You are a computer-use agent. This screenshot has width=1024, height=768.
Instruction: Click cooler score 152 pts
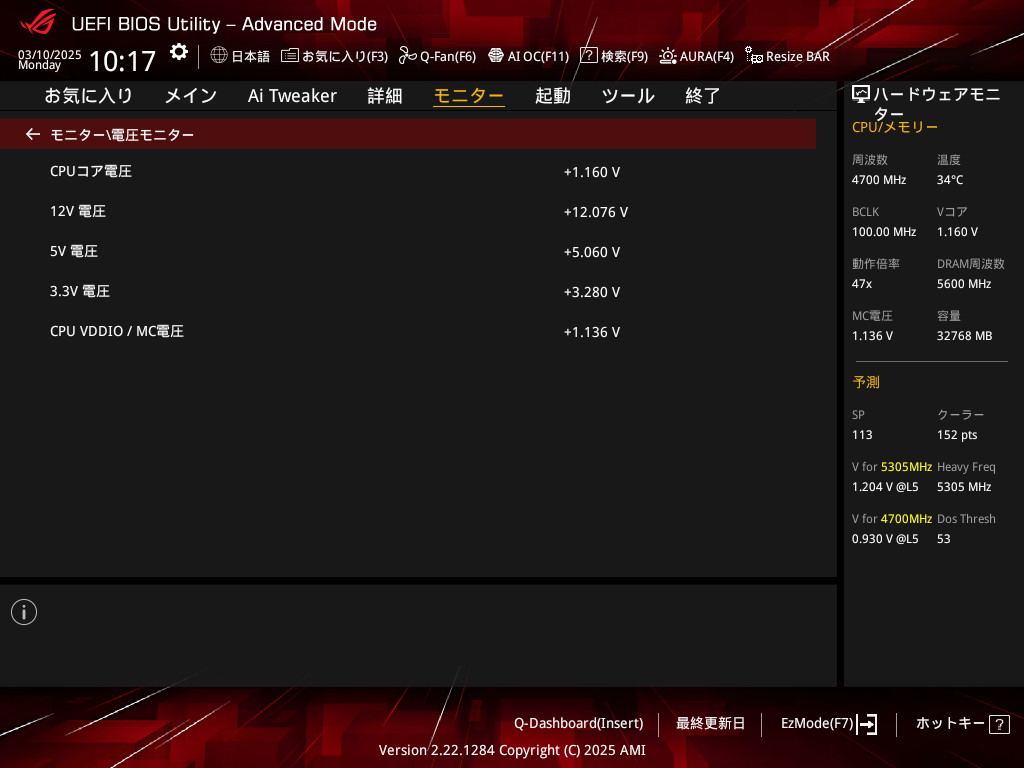957,435
